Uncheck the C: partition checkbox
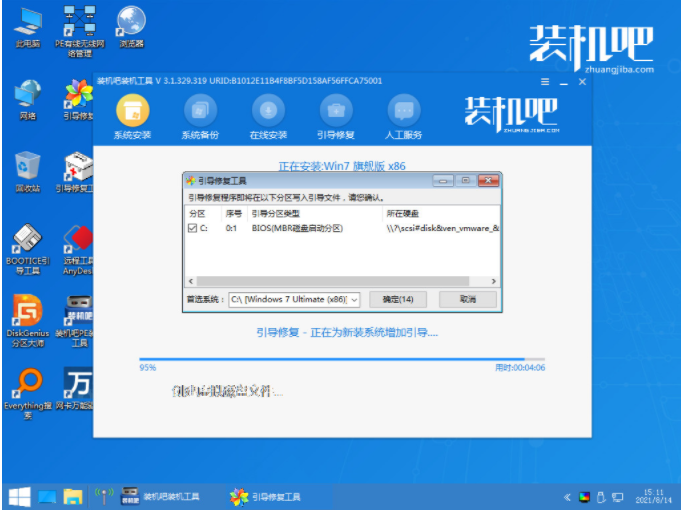Viewport: 681px width, 511px height. tap(192, 228)
